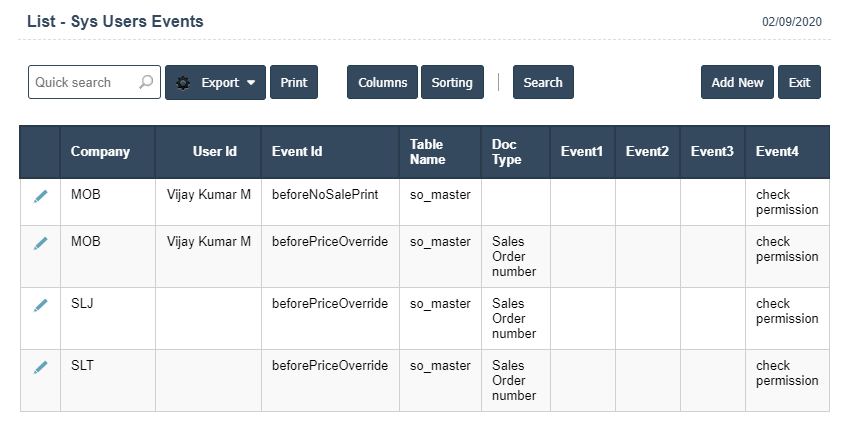Click the pencil edit icon for beforeNoSalePrint row

click(x=40, y=197)
